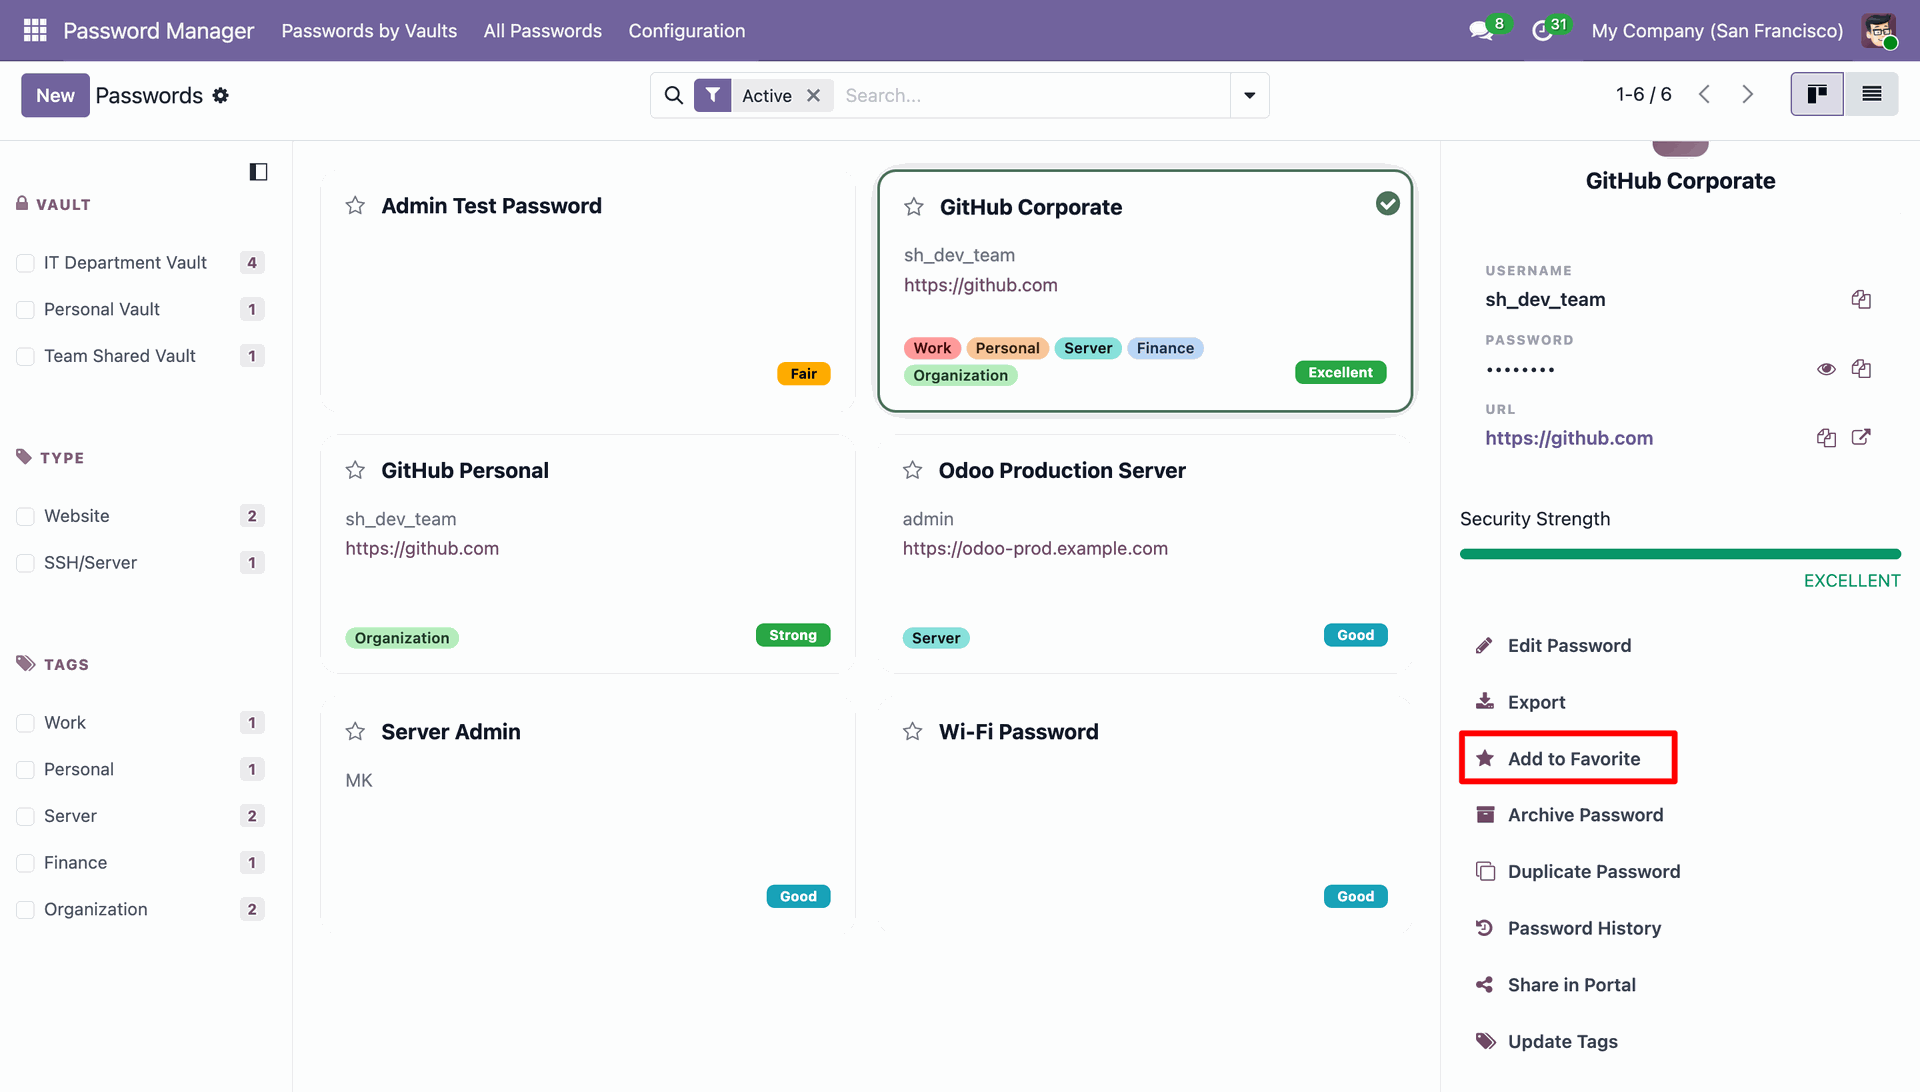1920x1092 pixels.
Task: Open GitHub URL in external link icon
Action: (x=1861, y=437)
